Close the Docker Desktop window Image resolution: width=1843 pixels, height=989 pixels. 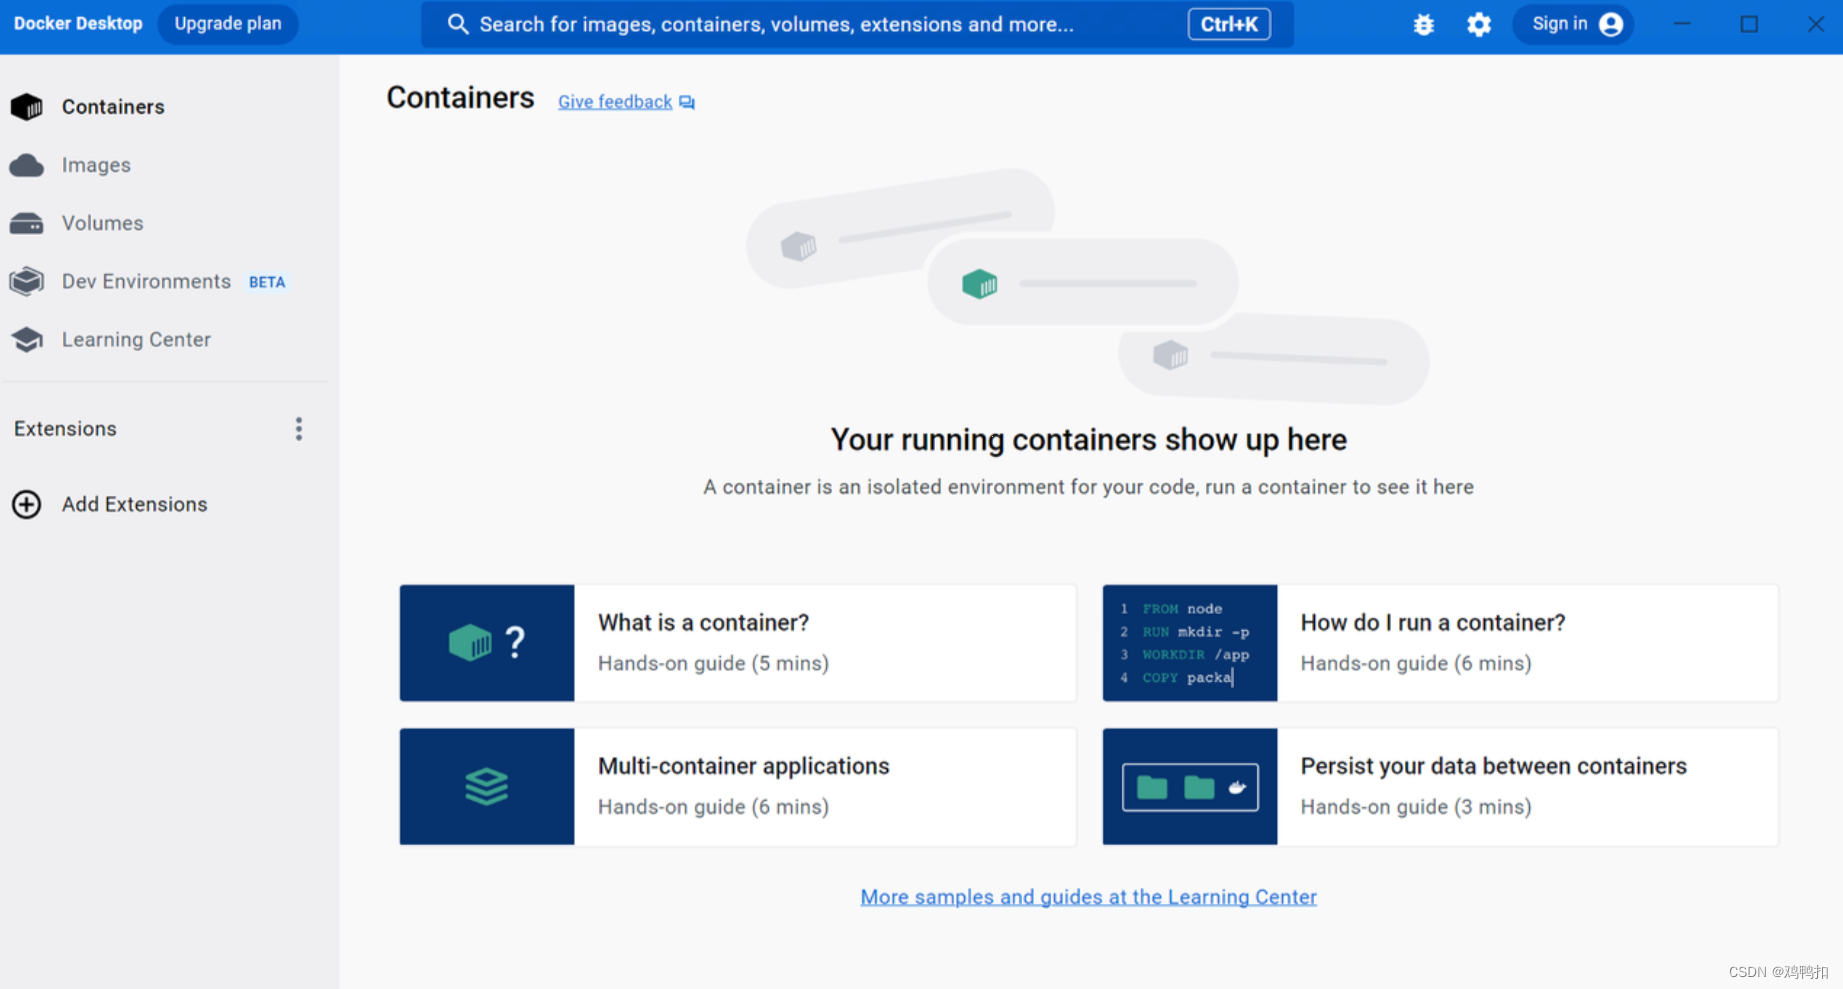tap(1816, 24)
